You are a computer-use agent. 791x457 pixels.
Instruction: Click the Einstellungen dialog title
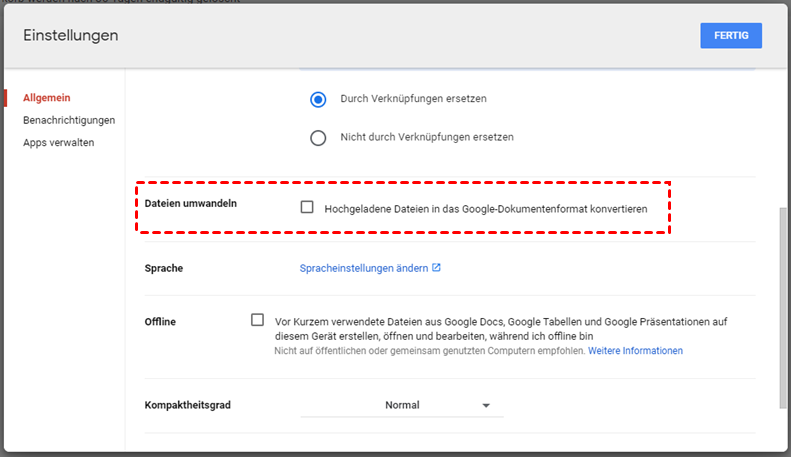tap(70, 36)
